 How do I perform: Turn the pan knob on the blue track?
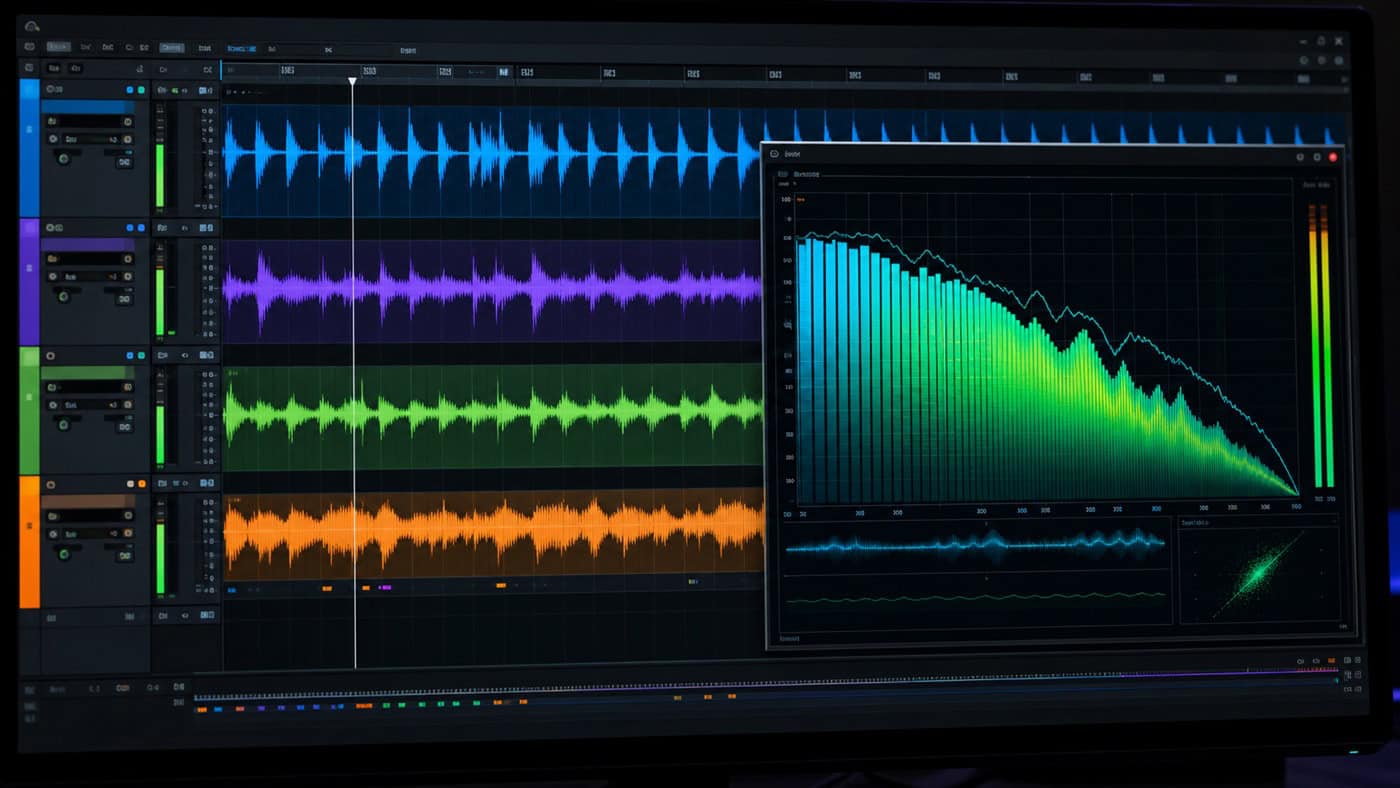click(64, 157)
